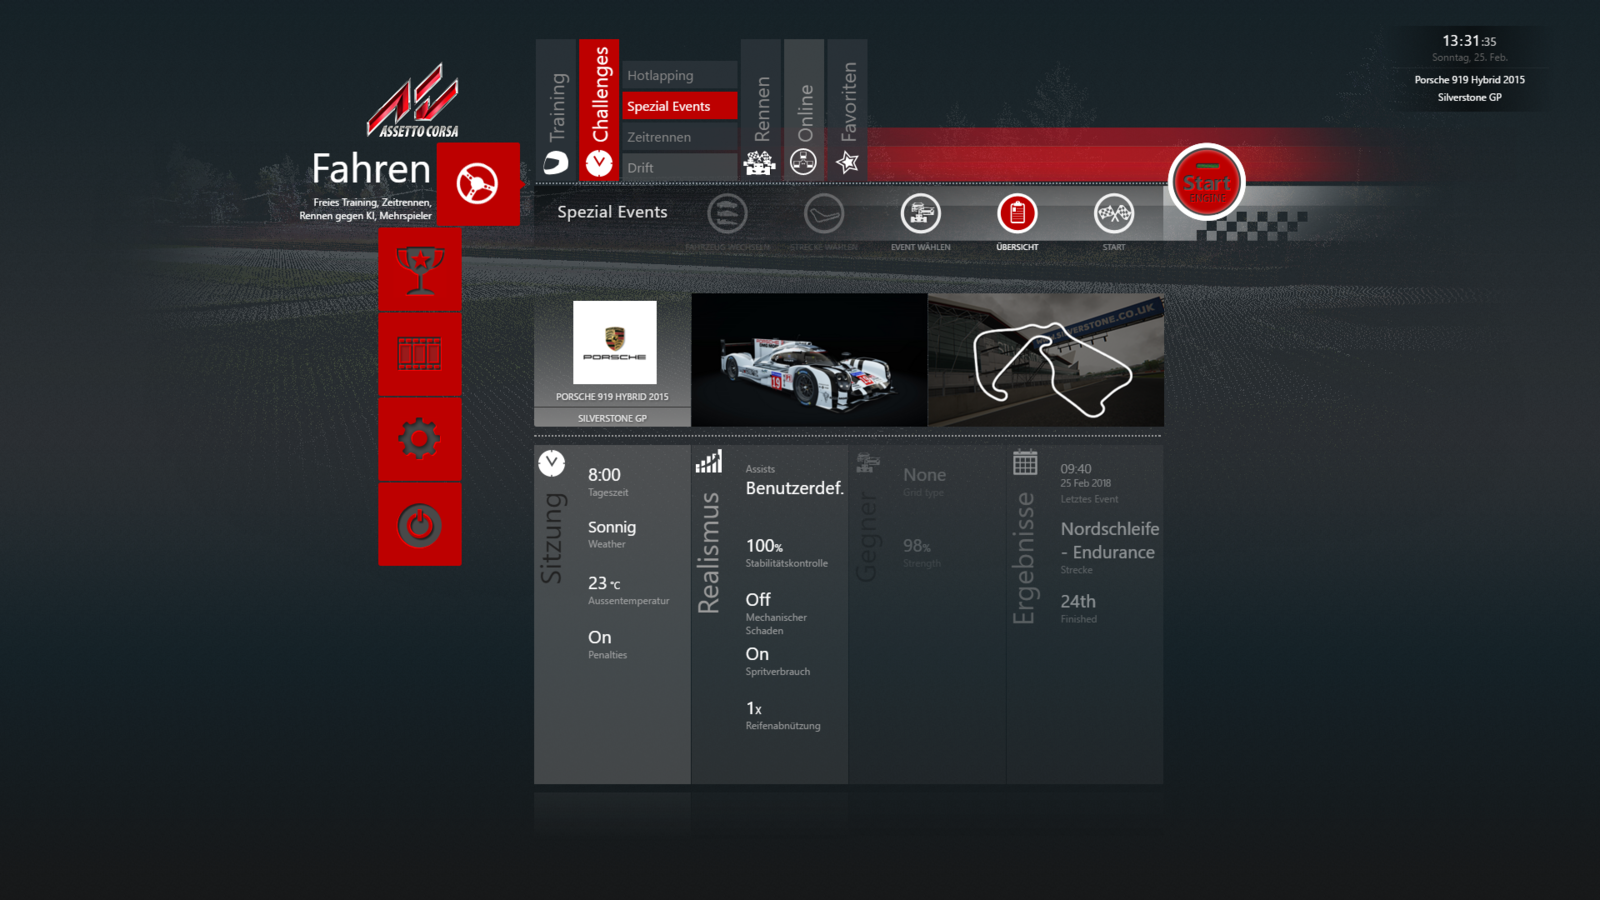
Task: Click the Benutzerdef. assists value
Action: (x=795, y=488)
